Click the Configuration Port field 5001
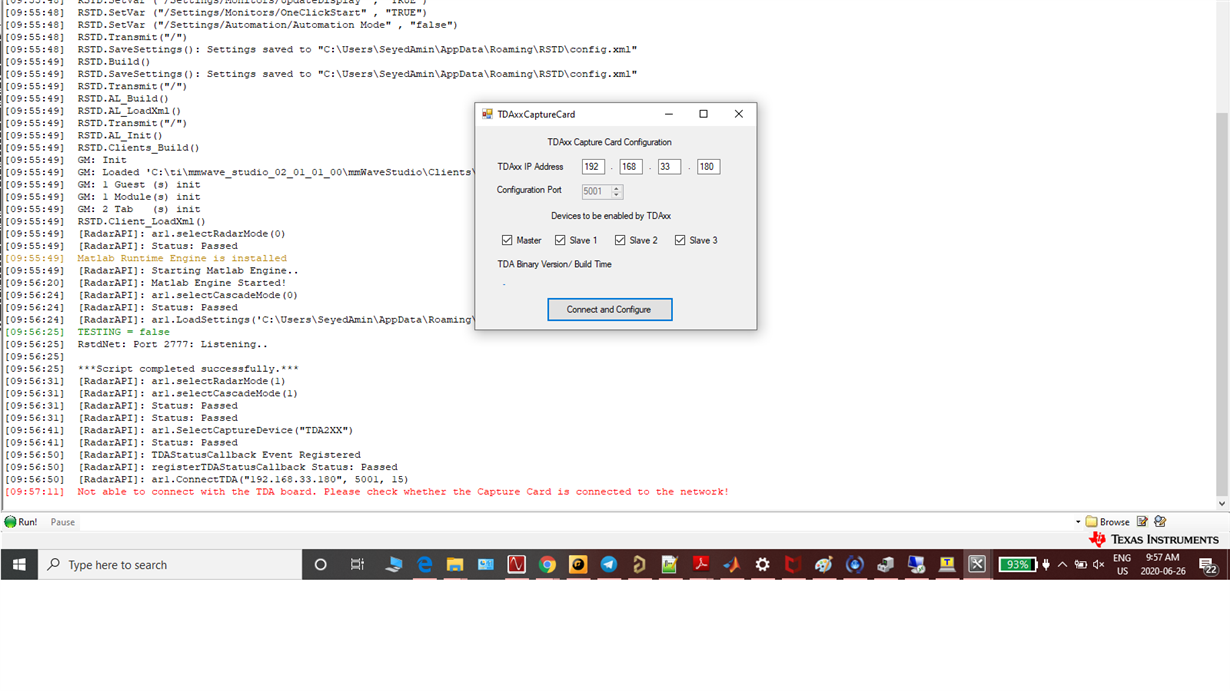 click(x=596, y=191)
